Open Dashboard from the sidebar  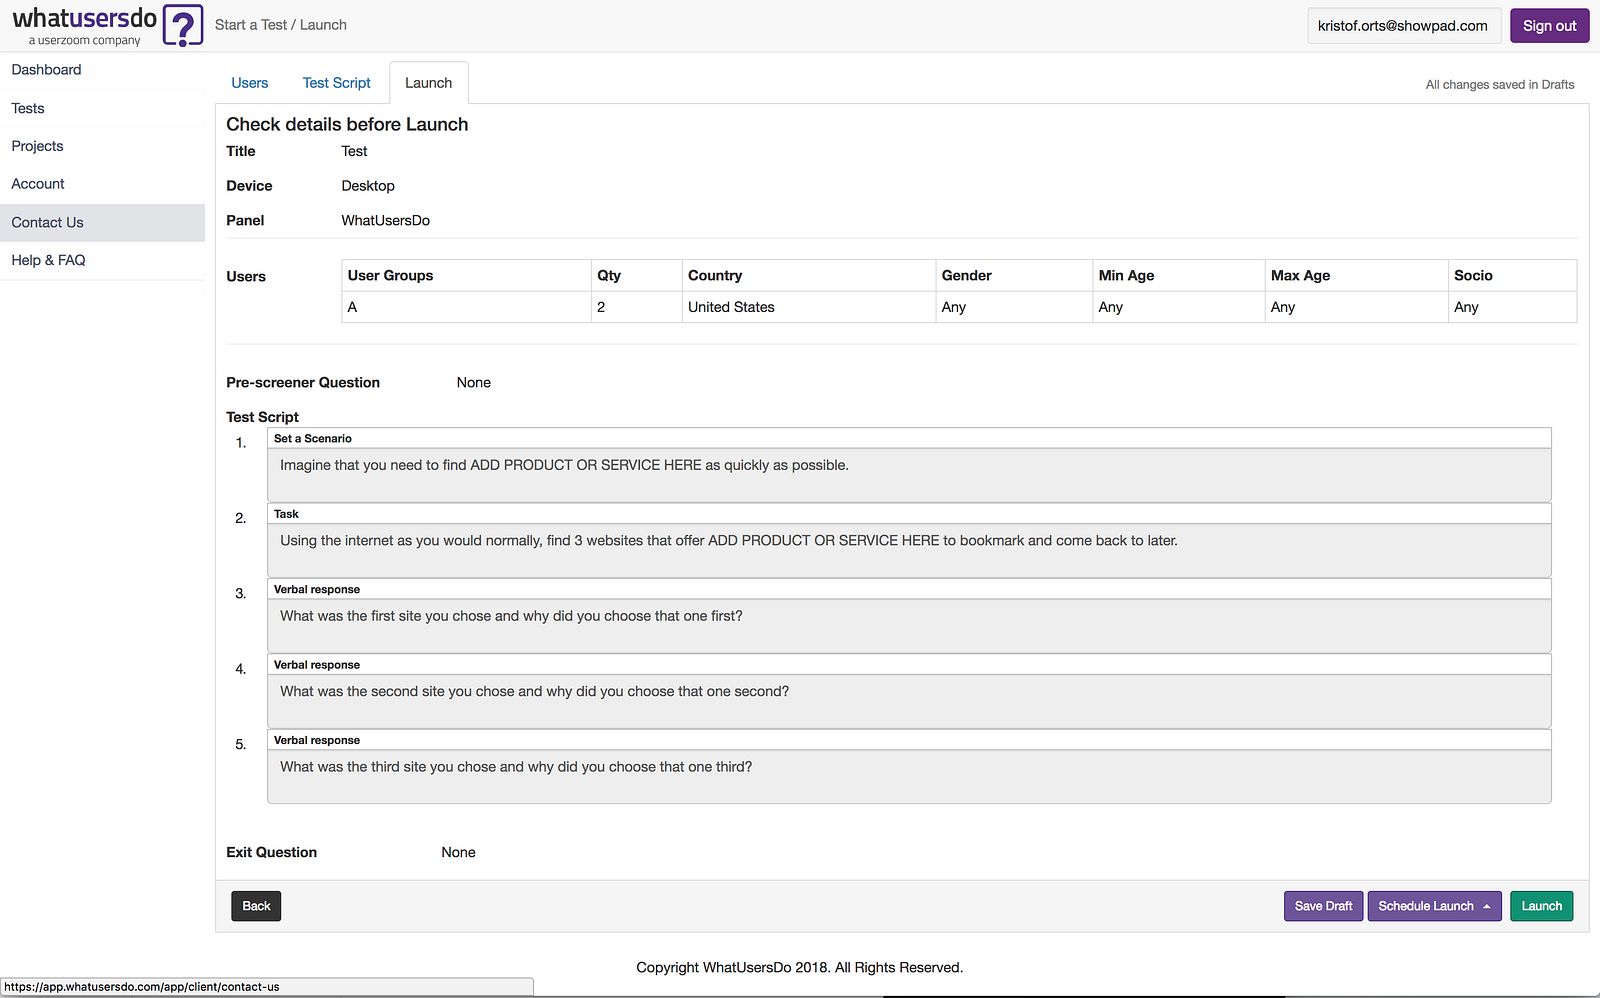(47, 70)
